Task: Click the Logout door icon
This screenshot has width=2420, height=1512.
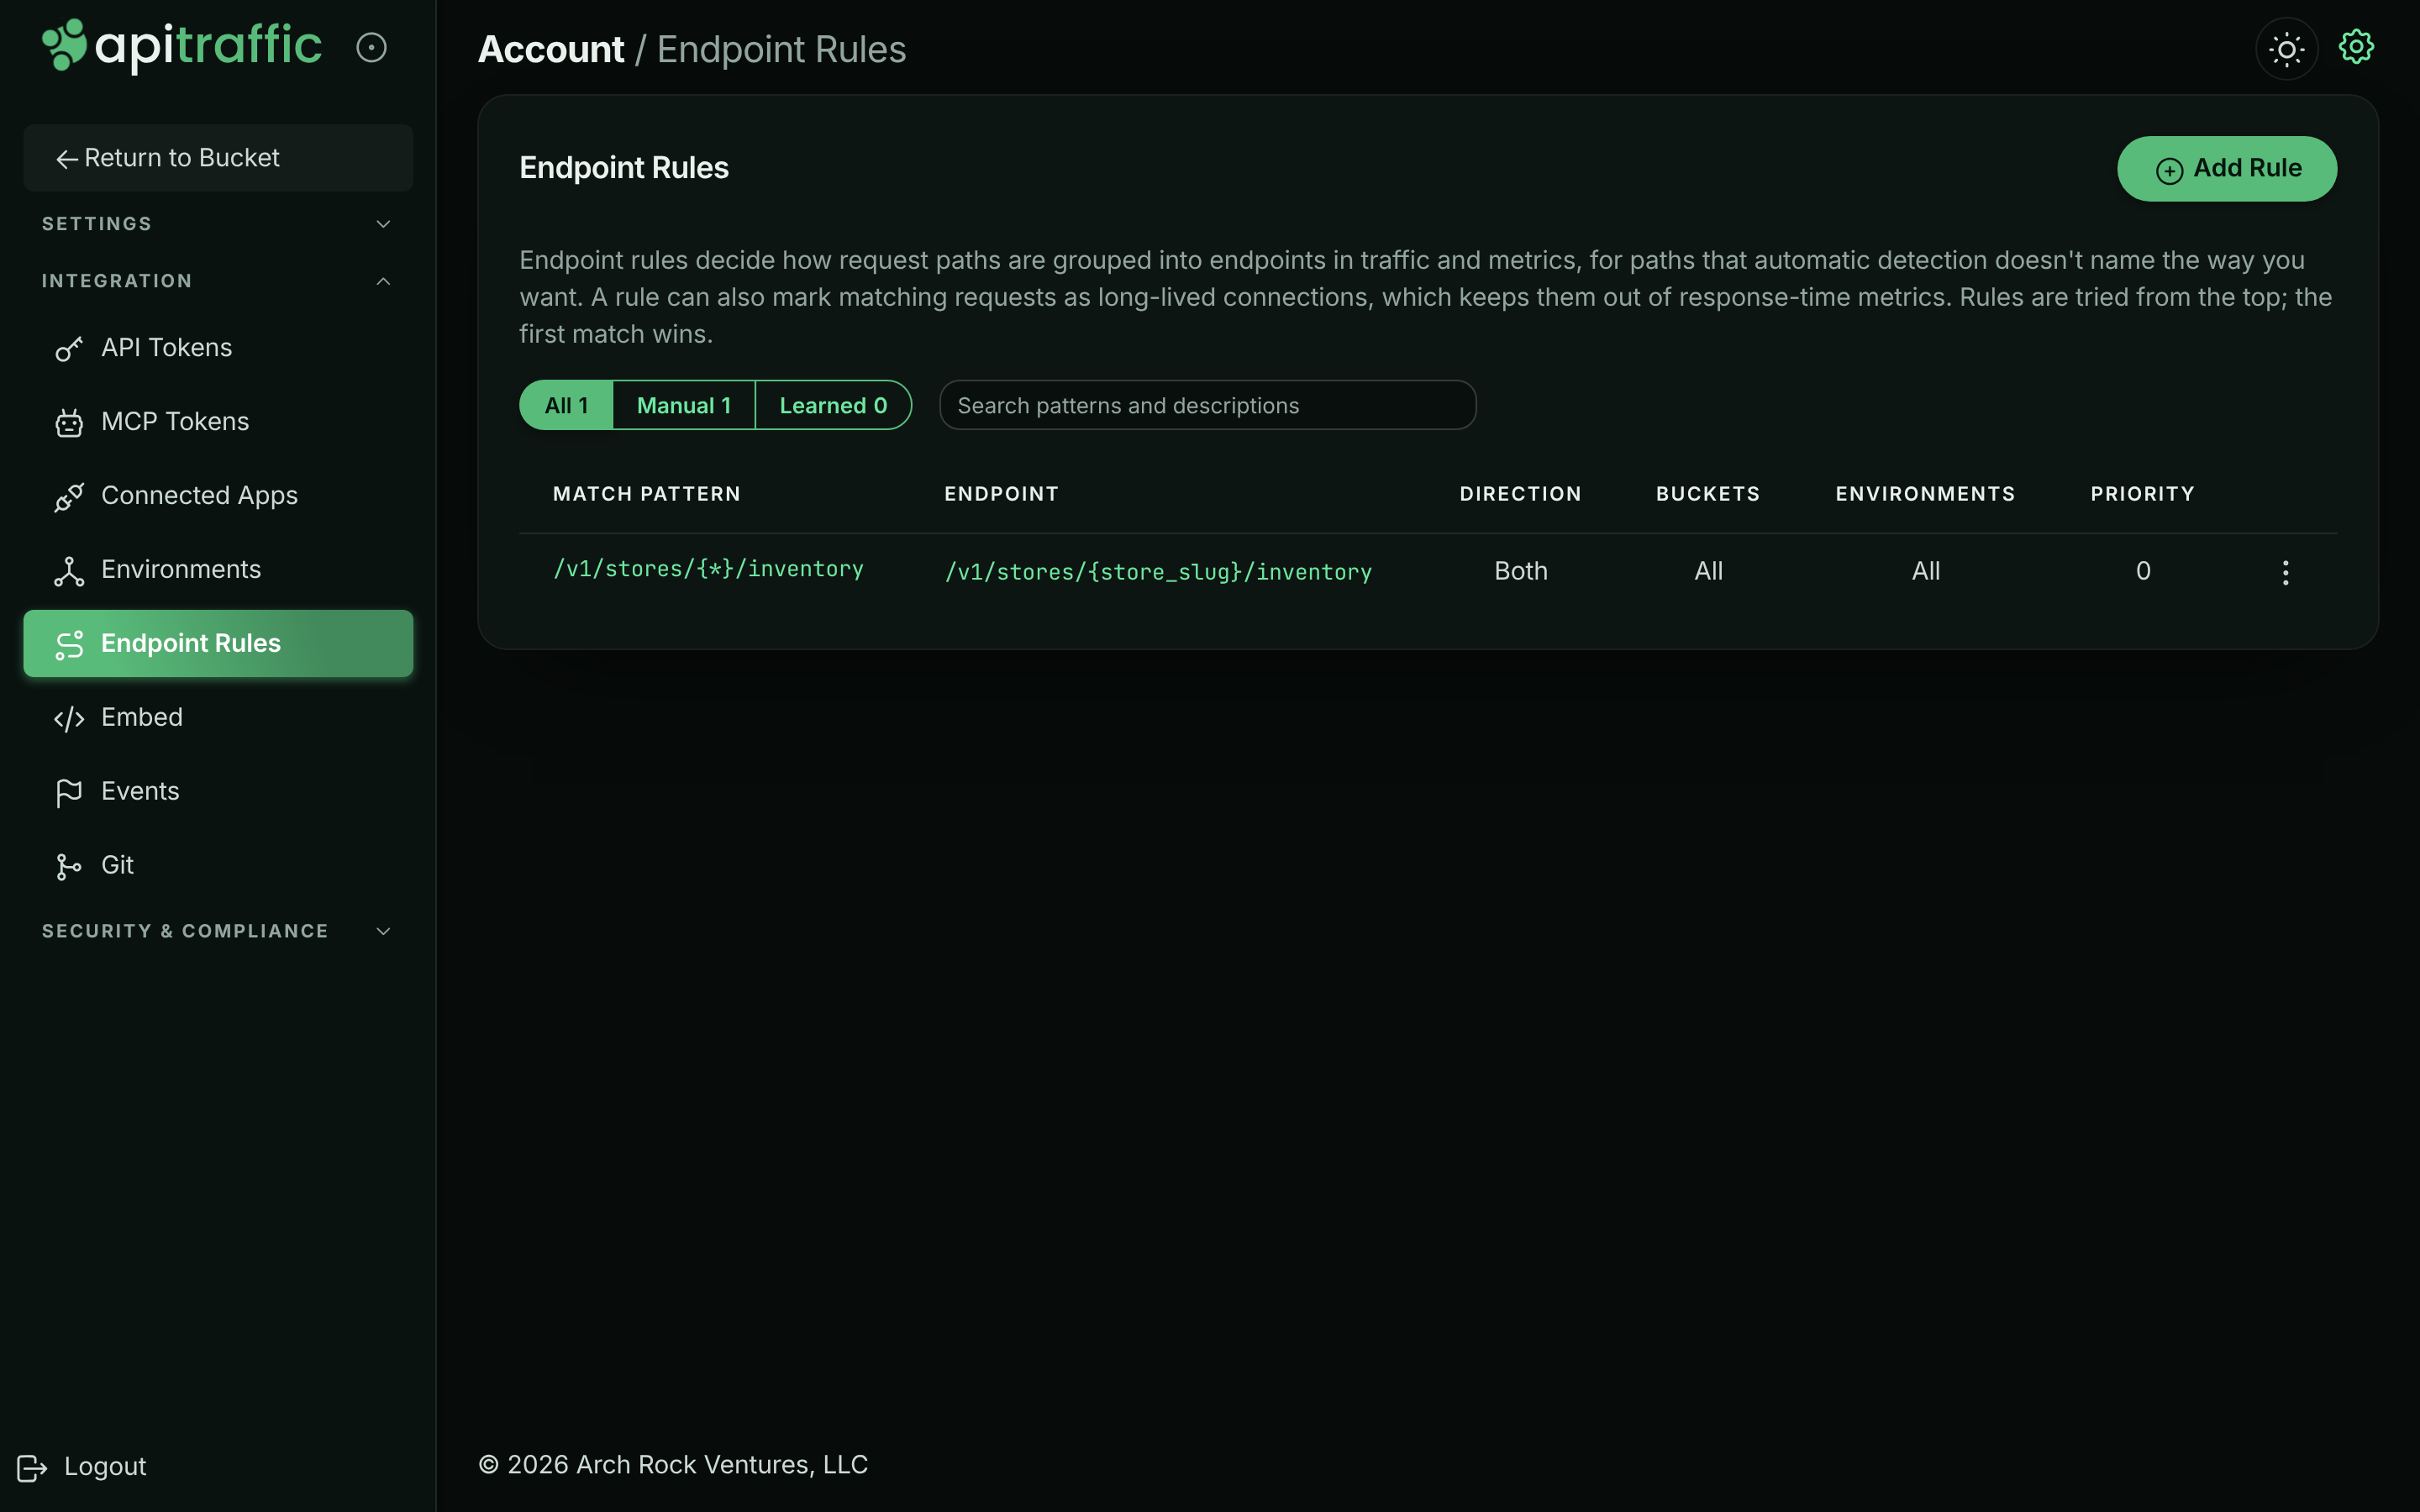Action: tap(32, 1467)
